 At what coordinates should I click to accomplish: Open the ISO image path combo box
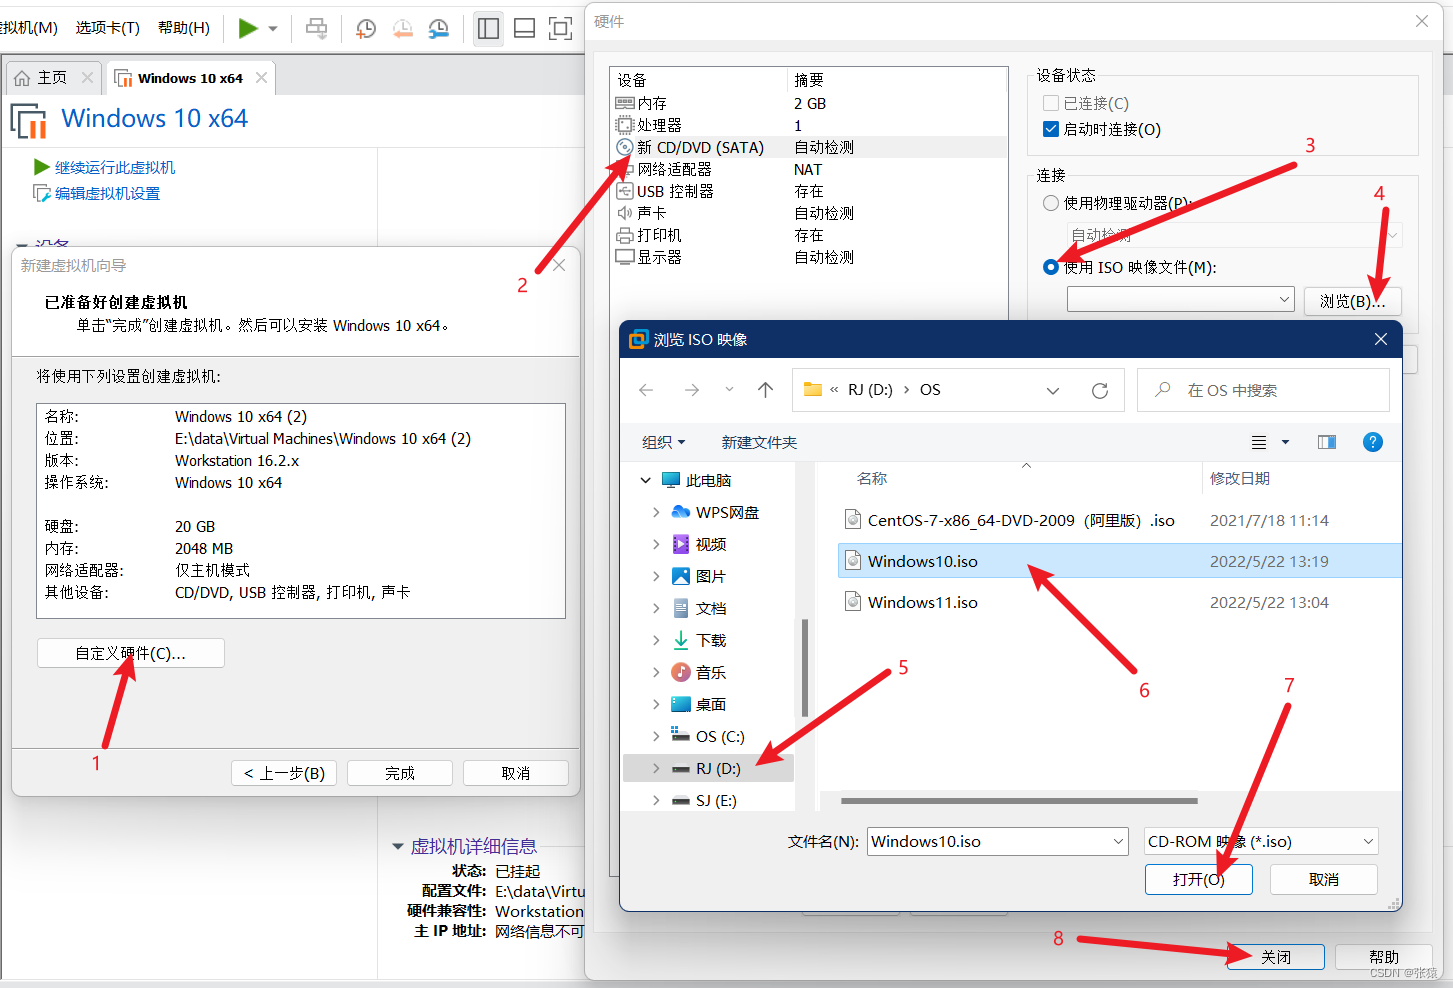(x=1180, y=299)
